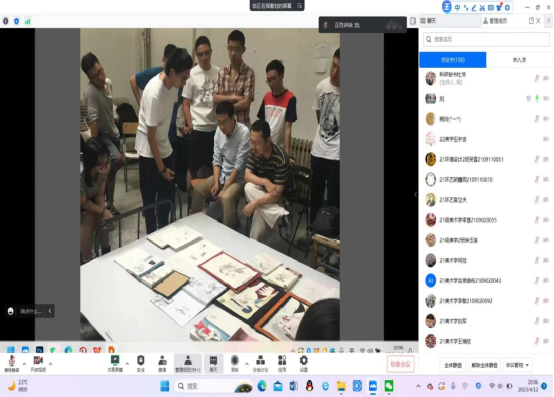The image size is (554, 397).
Task: Switch to the Not Joined members tab
Action: tap(519, 60)
